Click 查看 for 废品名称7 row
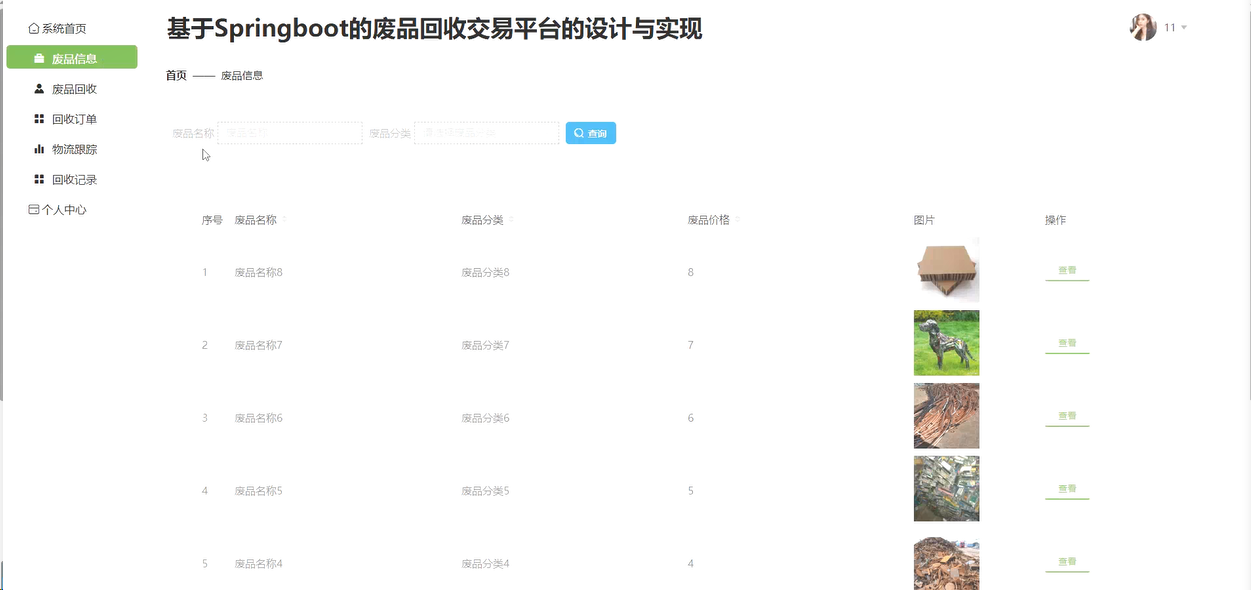The height and width of the screenshot is (590, 1251). (1067, 344)
